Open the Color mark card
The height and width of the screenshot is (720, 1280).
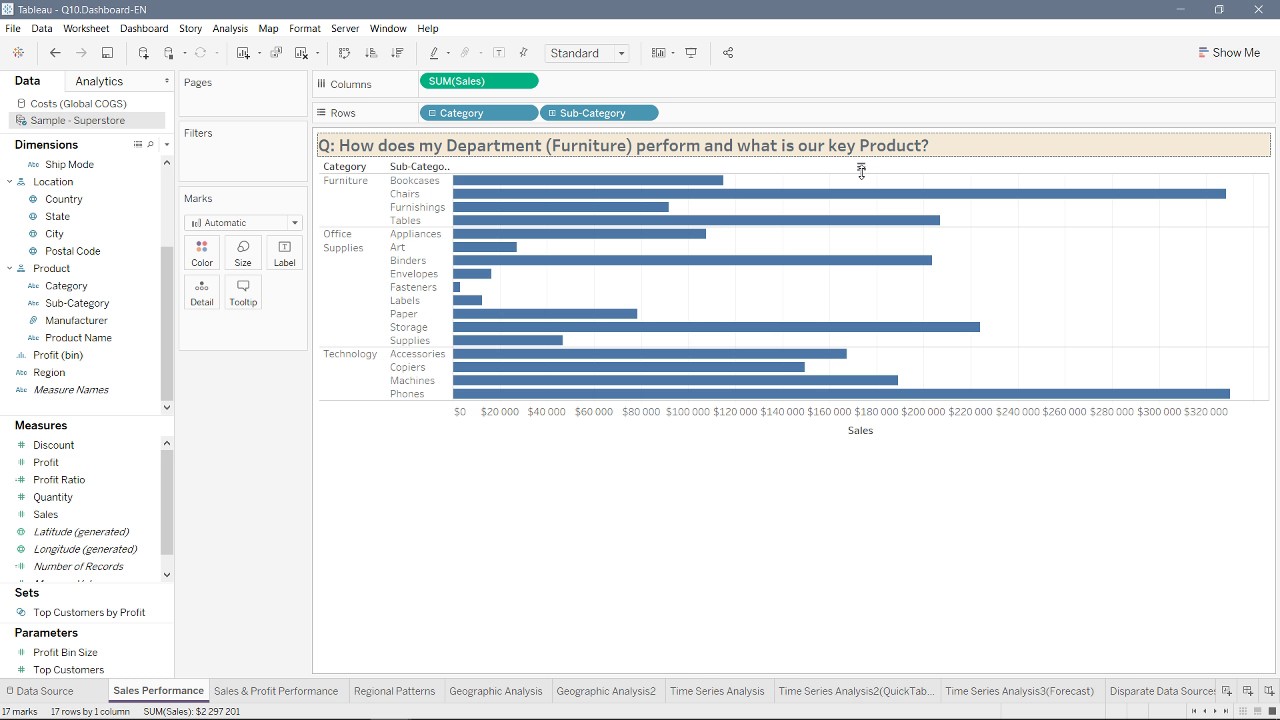(x=202, y=254)
